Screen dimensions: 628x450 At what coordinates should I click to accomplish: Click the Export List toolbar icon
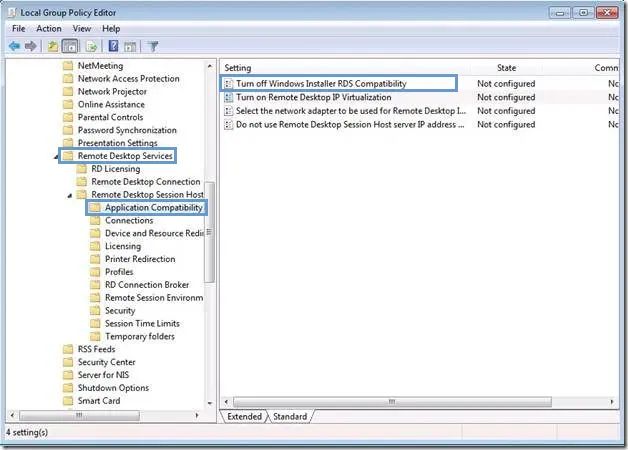click(x=91, y=46)
